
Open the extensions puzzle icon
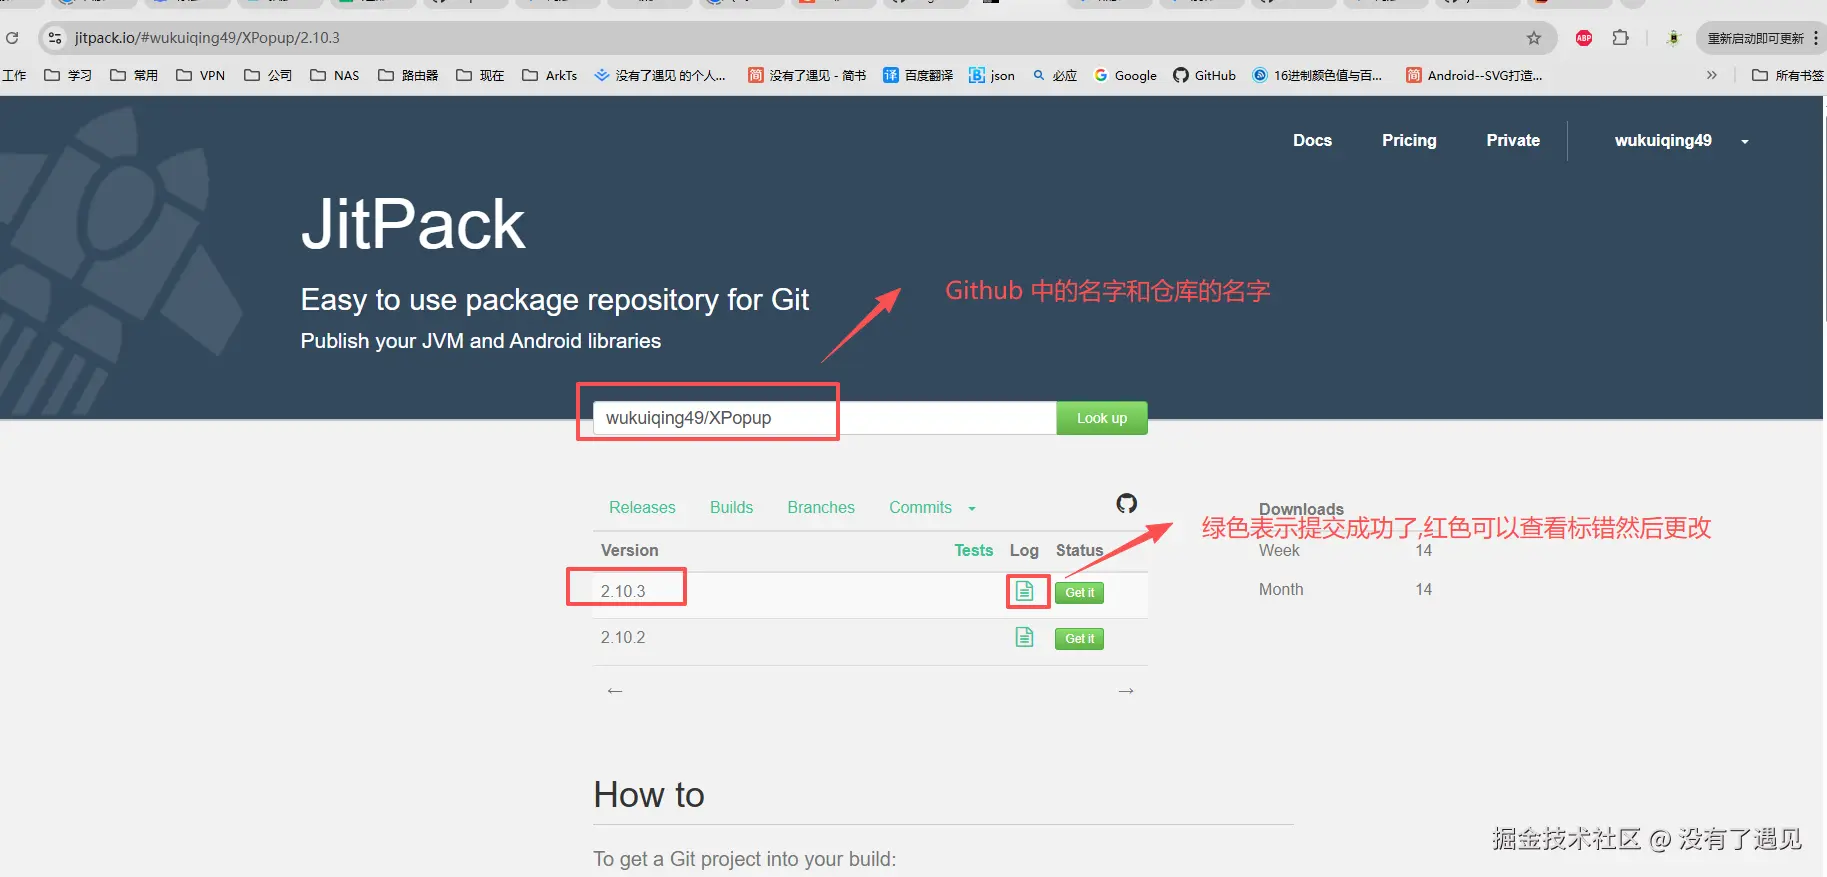[1621, 38]
